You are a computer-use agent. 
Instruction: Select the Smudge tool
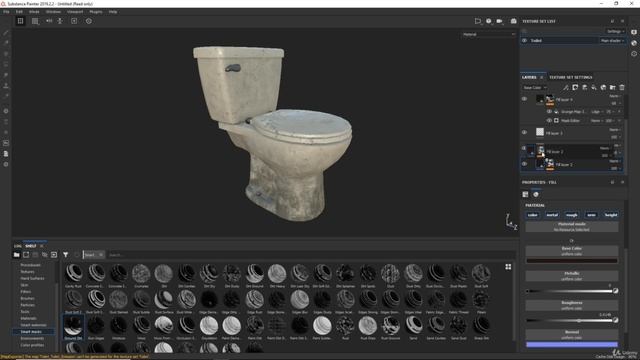(6, 75)
